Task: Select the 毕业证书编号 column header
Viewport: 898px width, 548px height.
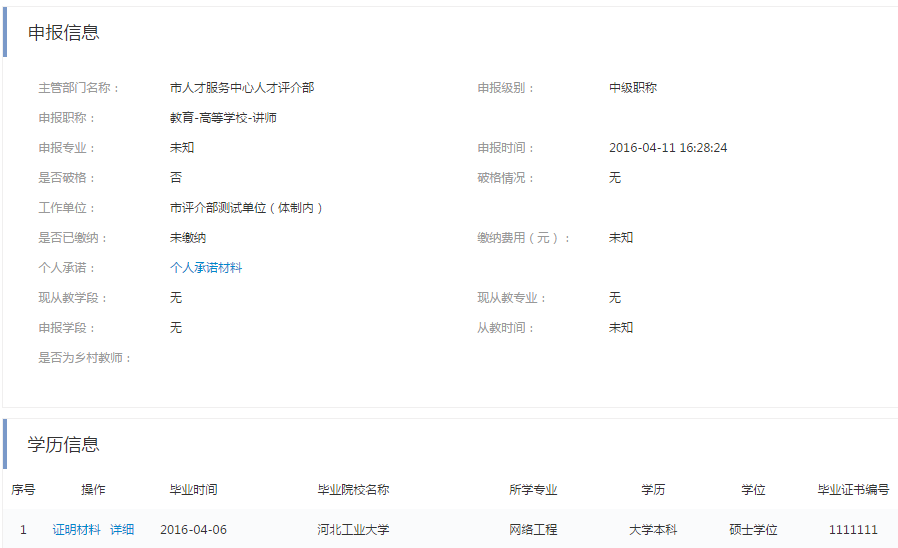Action: [853, 490]
